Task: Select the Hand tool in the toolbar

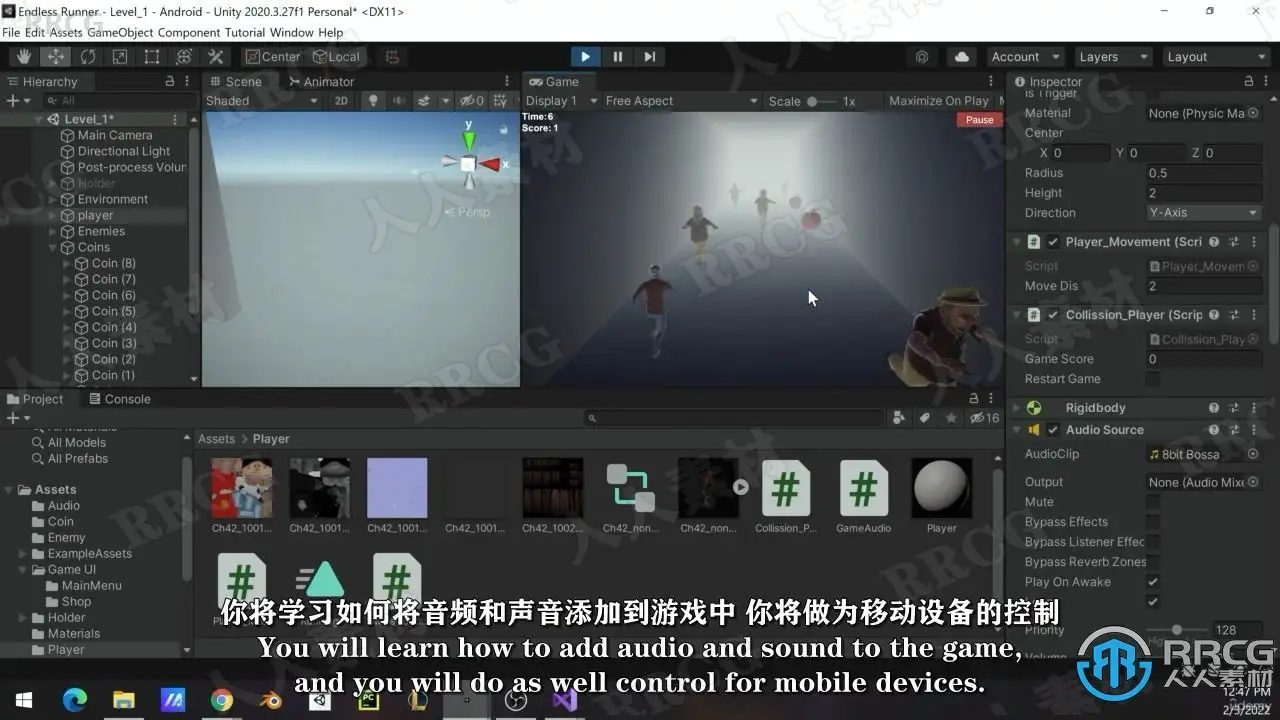Action: [x=24, y=57]
